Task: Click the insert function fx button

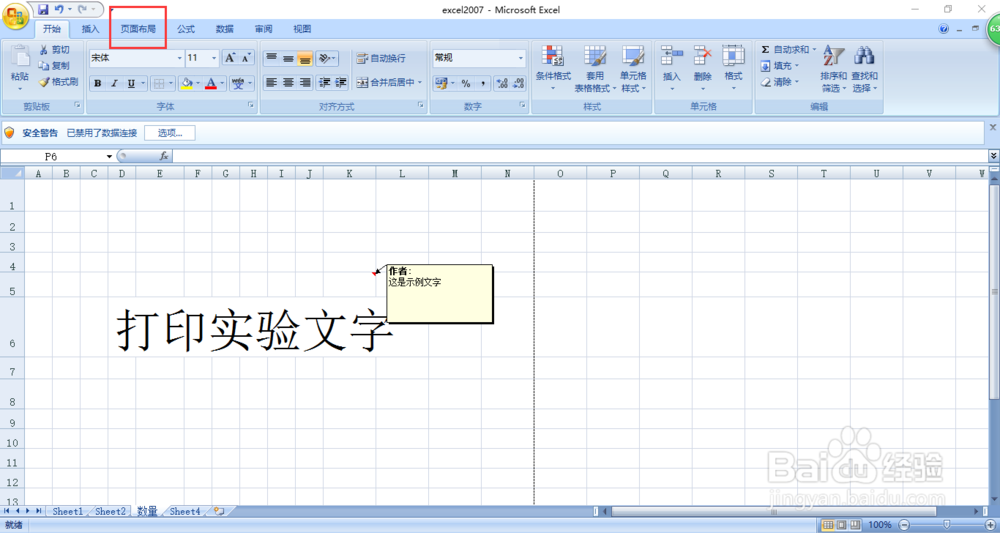Action: click(163, 156)
